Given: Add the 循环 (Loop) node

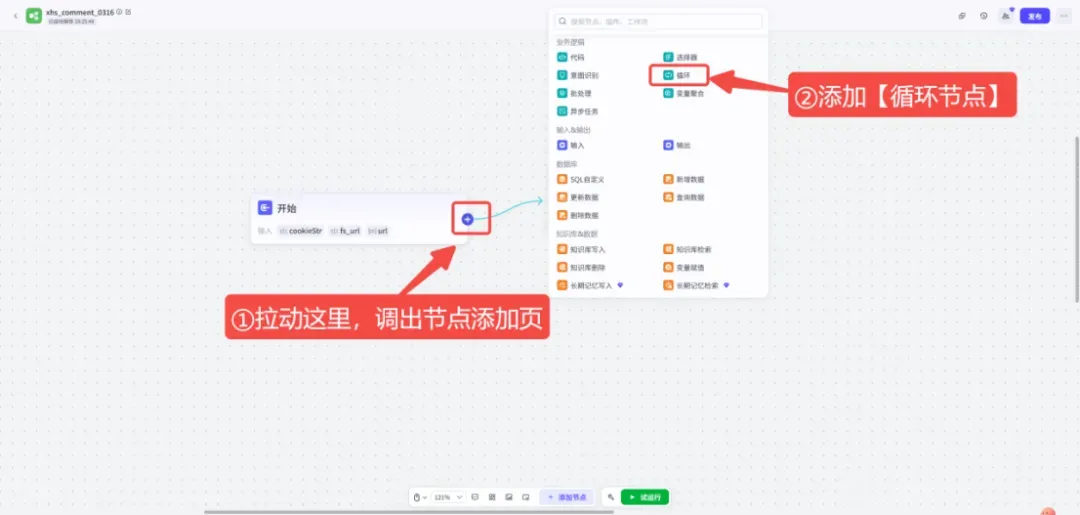Looking at the screenshot, I should pos(678,75).
